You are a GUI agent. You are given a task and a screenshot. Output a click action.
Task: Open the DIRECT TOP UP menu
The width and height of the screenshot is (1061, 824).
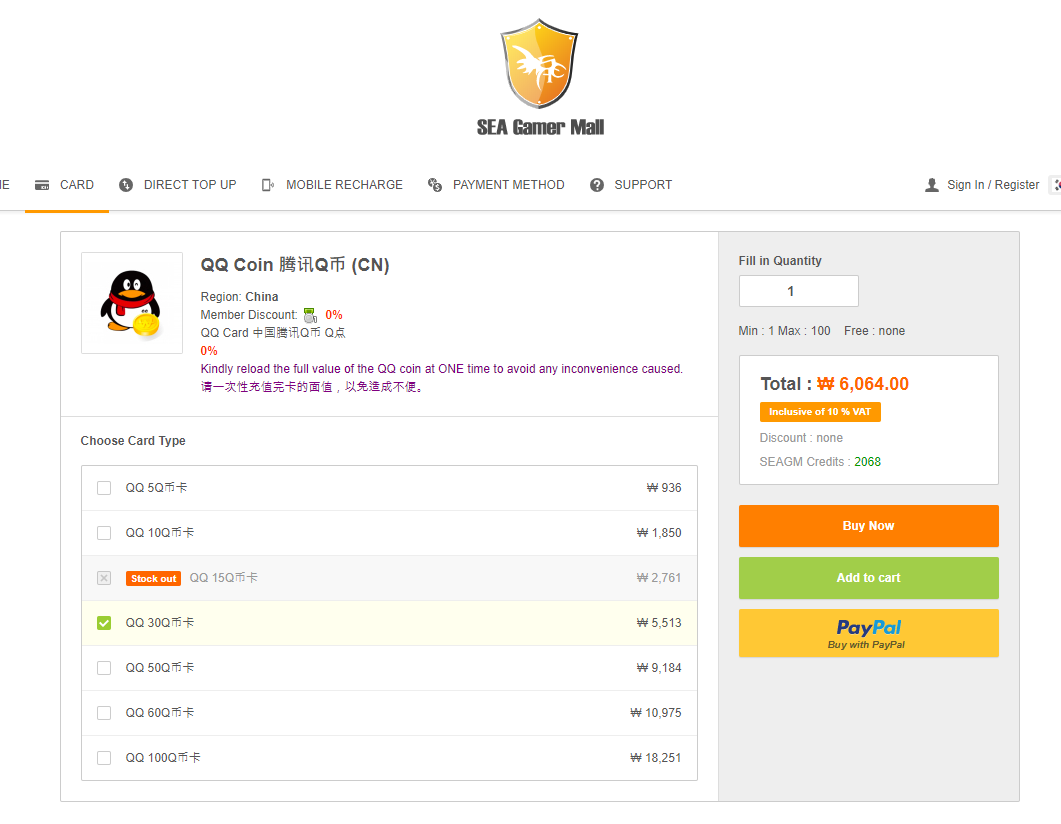178,185
